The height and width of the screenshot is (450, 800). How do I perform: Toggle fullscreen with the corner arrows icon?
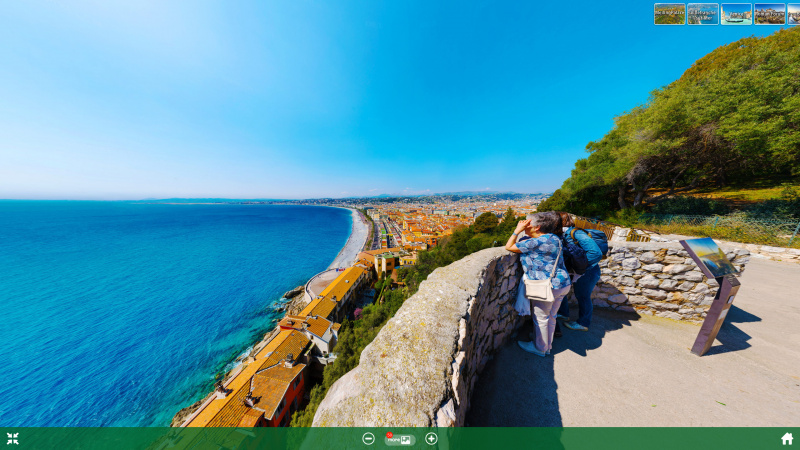pyautogui.click(x=12, y=438)
